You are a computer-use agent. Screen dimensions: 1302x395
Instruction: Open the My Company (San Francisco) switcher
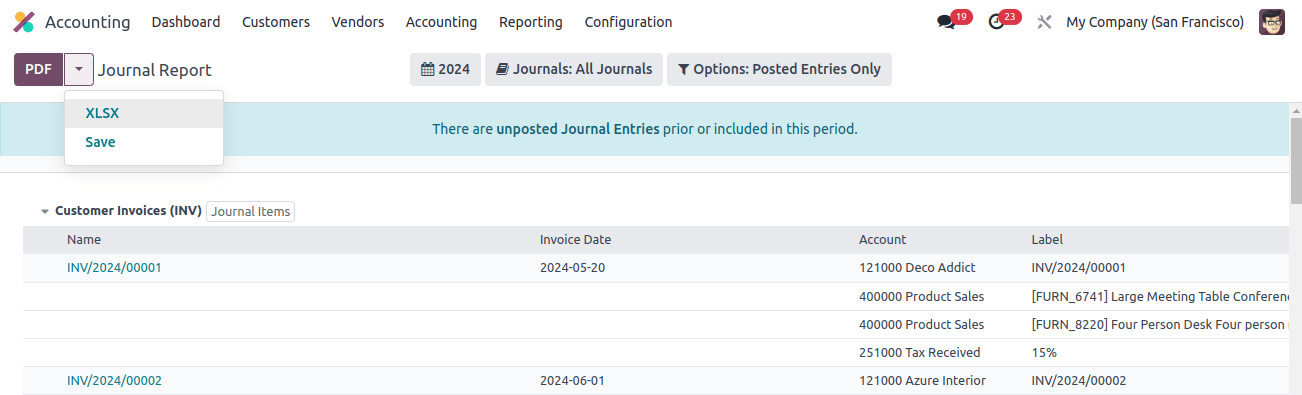[1155, 22]
